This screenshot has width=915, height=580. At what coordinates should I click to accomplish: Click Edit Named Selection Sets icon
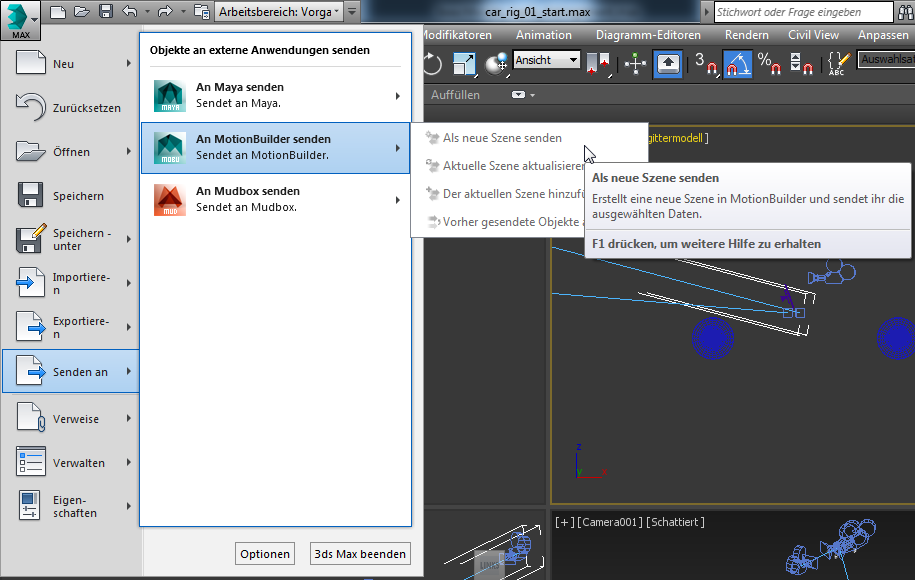point(839,64)
